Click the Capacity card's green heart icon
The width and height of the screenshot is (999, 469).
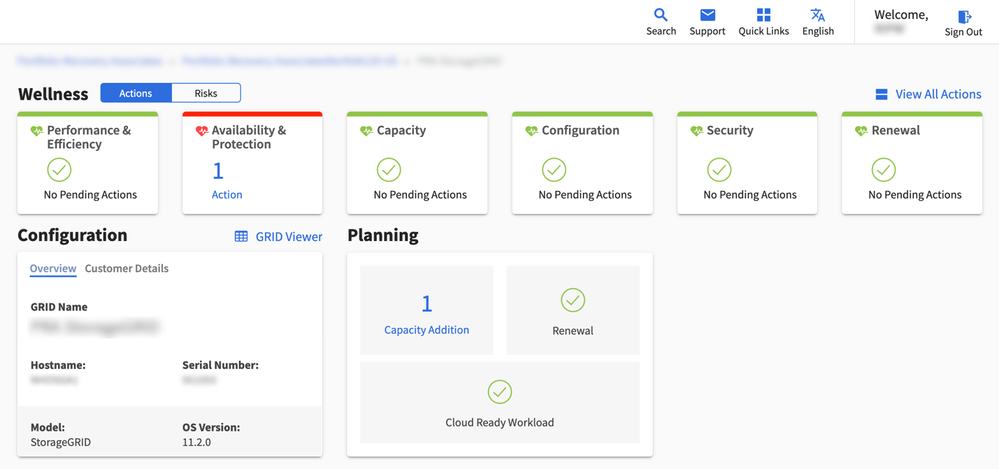tap(366, 131)
